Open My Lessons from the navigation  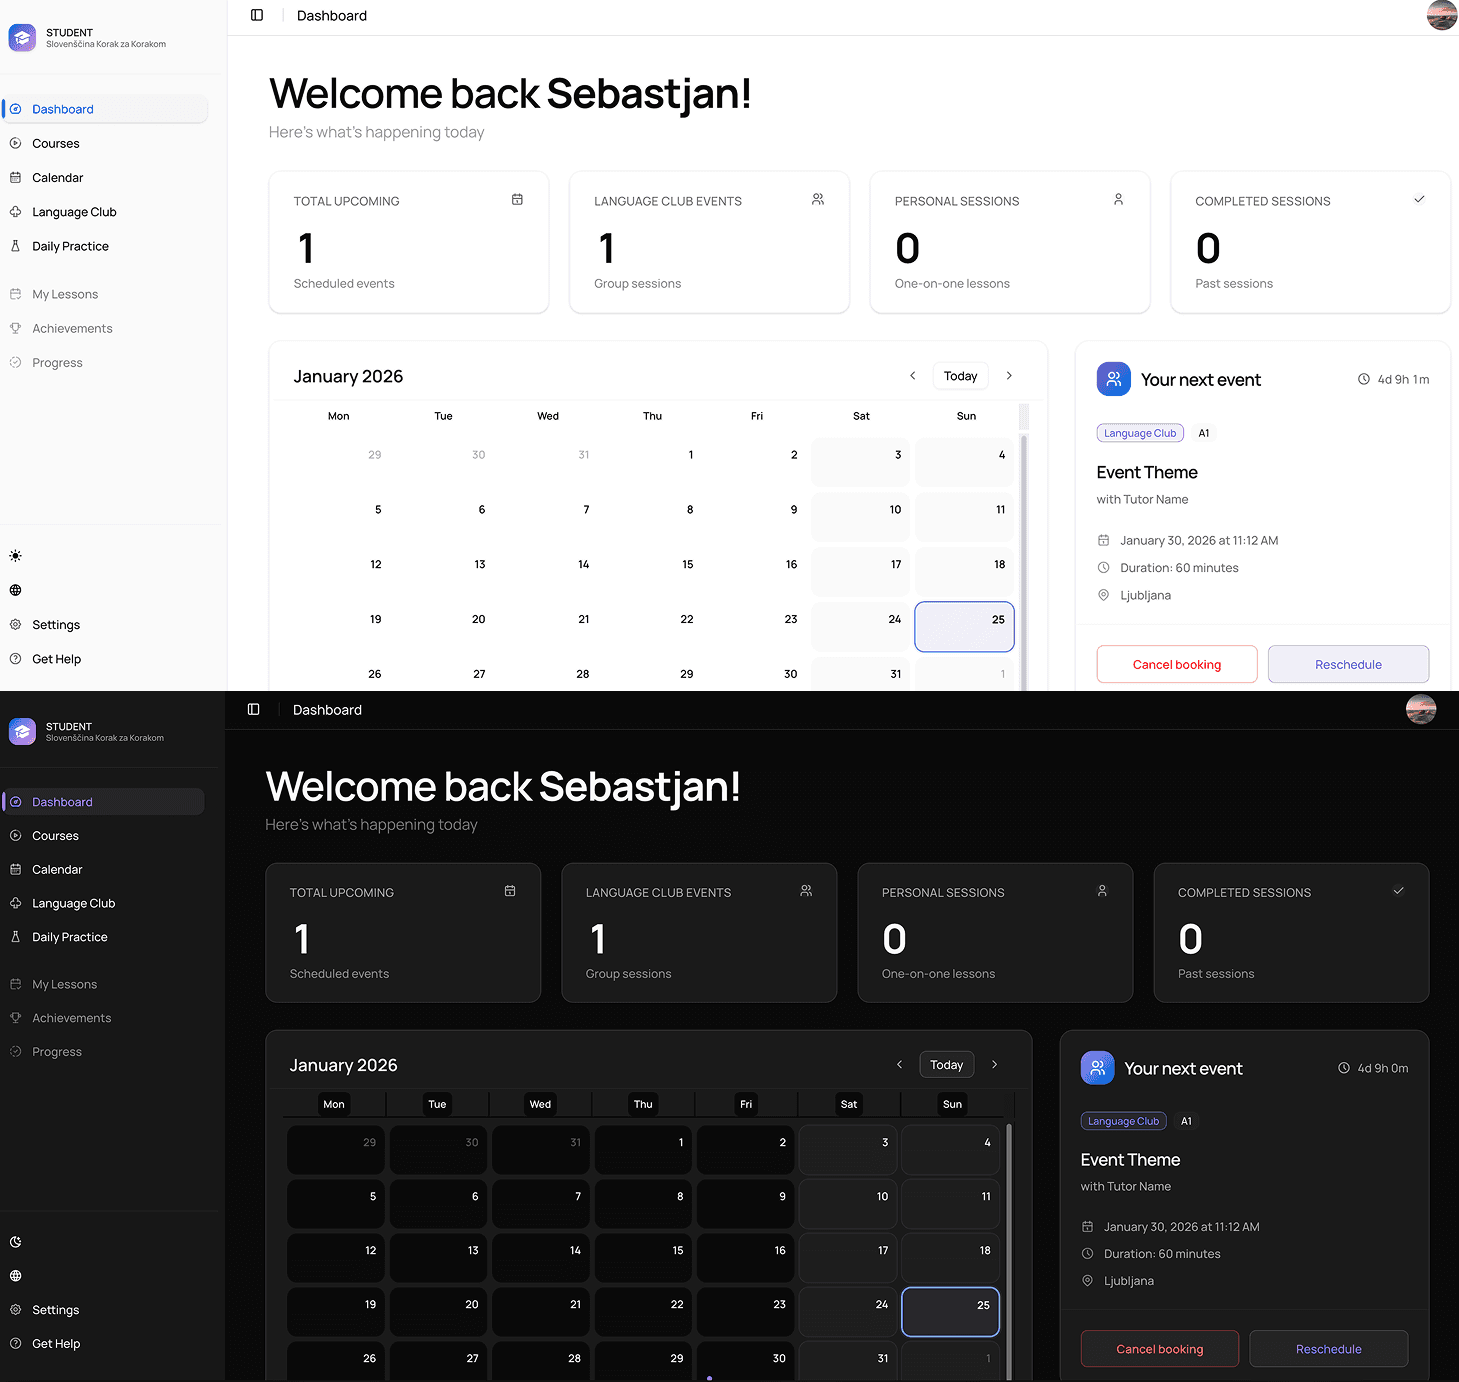65,294
